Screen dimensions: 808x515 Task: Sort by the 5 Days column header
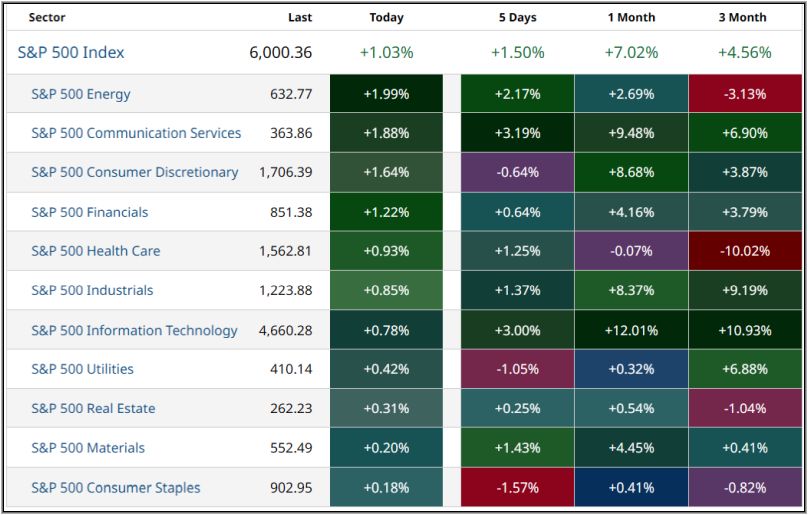click(x=516, y=17)
